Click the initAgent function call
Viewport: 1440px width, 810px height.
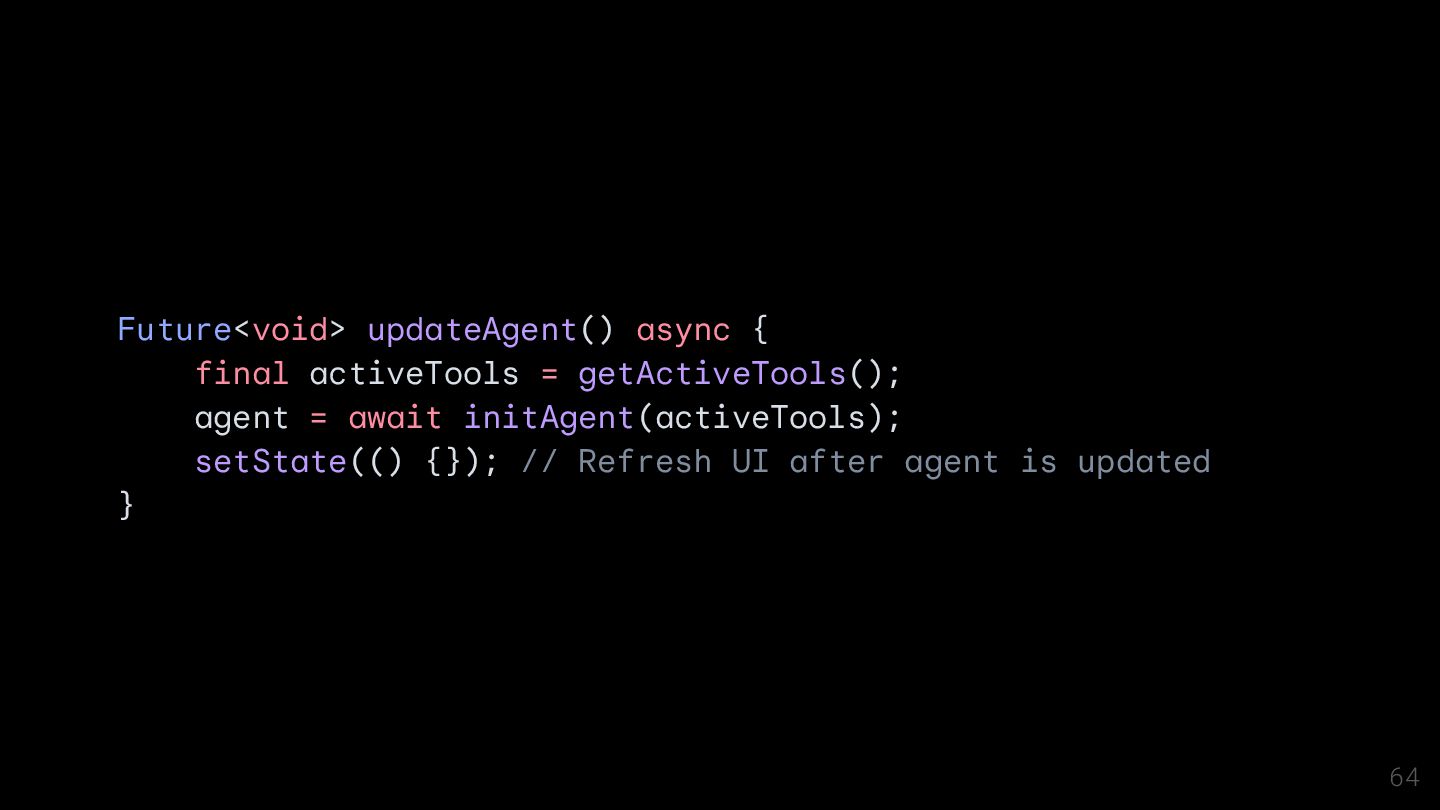(549, 418)
